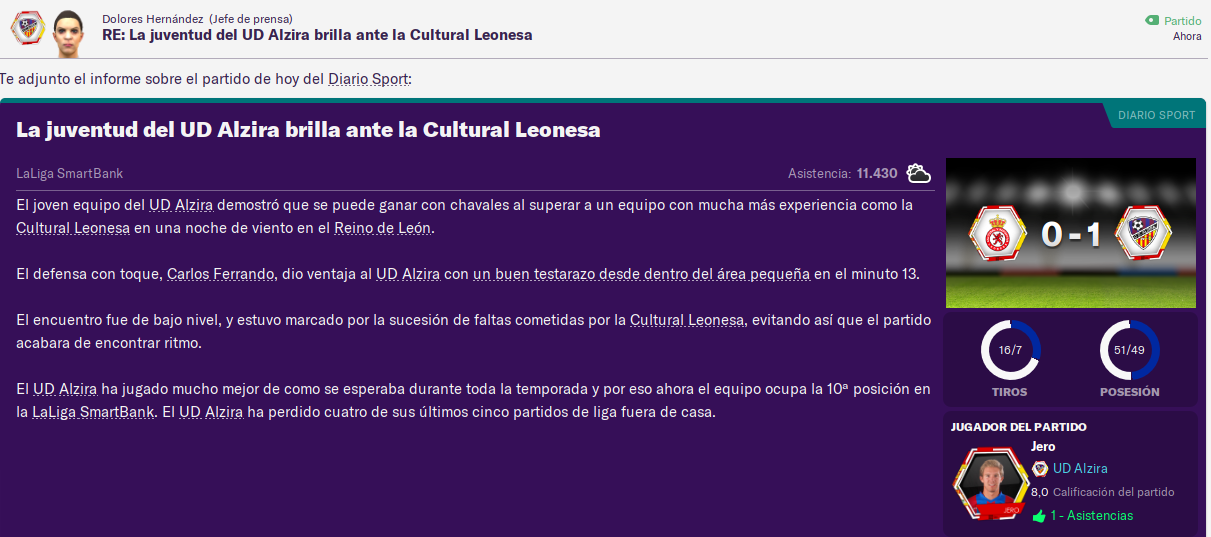This screenshot has height=537, width=1211.
Task: Open the LaLiga SmartBank competition label
Action: (x=70, y=173)
